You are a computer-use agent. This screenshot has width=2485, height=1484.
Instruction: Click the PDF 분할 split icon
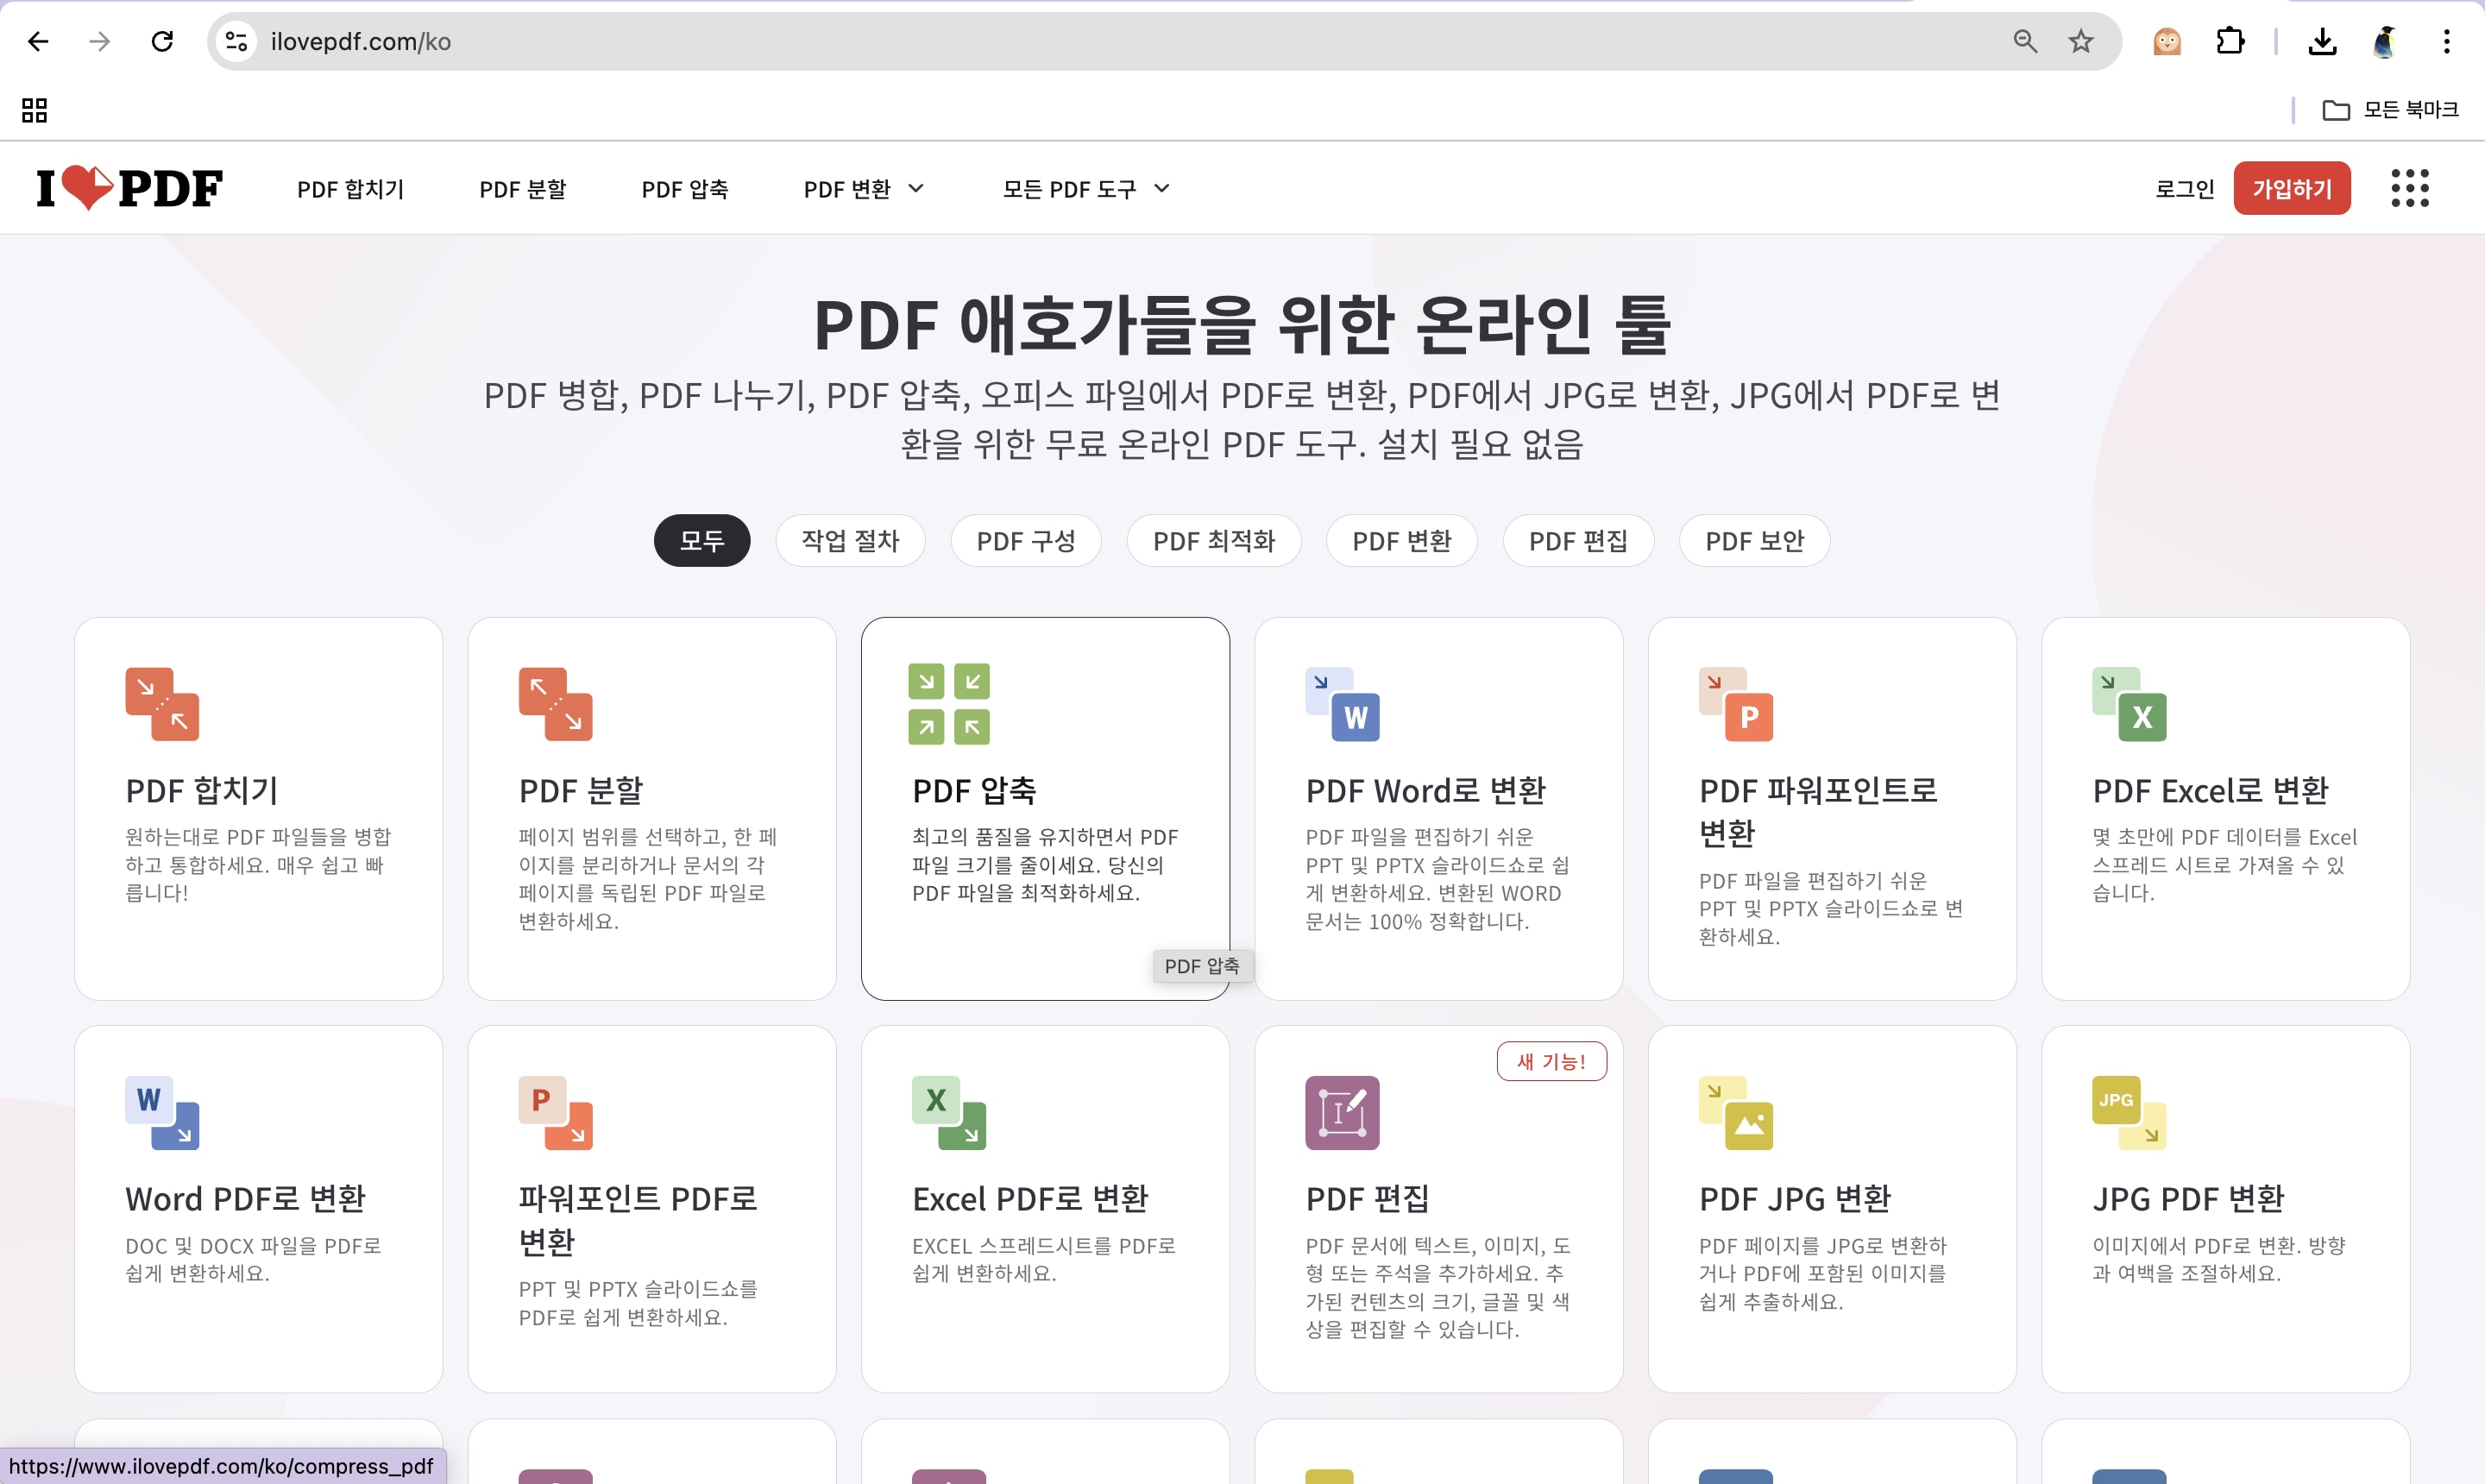pos(555,704)
